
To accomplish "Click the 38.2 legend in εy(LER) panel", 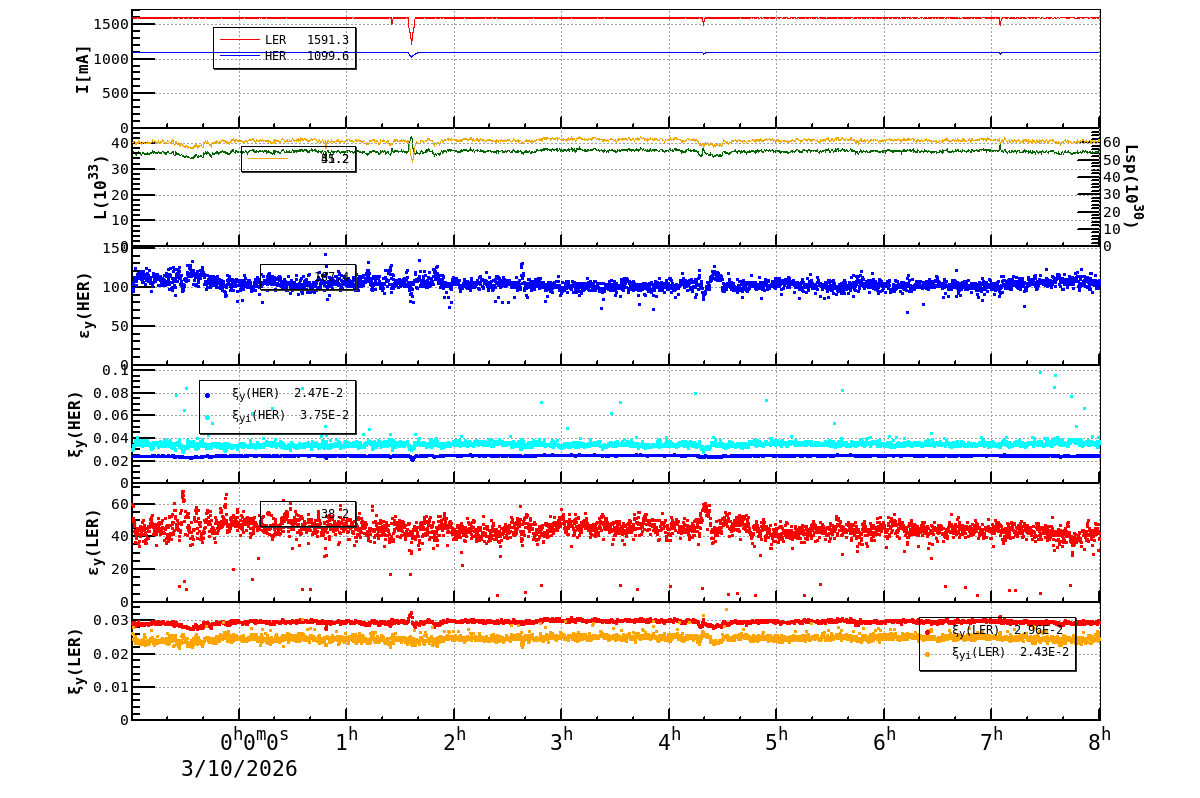I will tap(308, 514).
